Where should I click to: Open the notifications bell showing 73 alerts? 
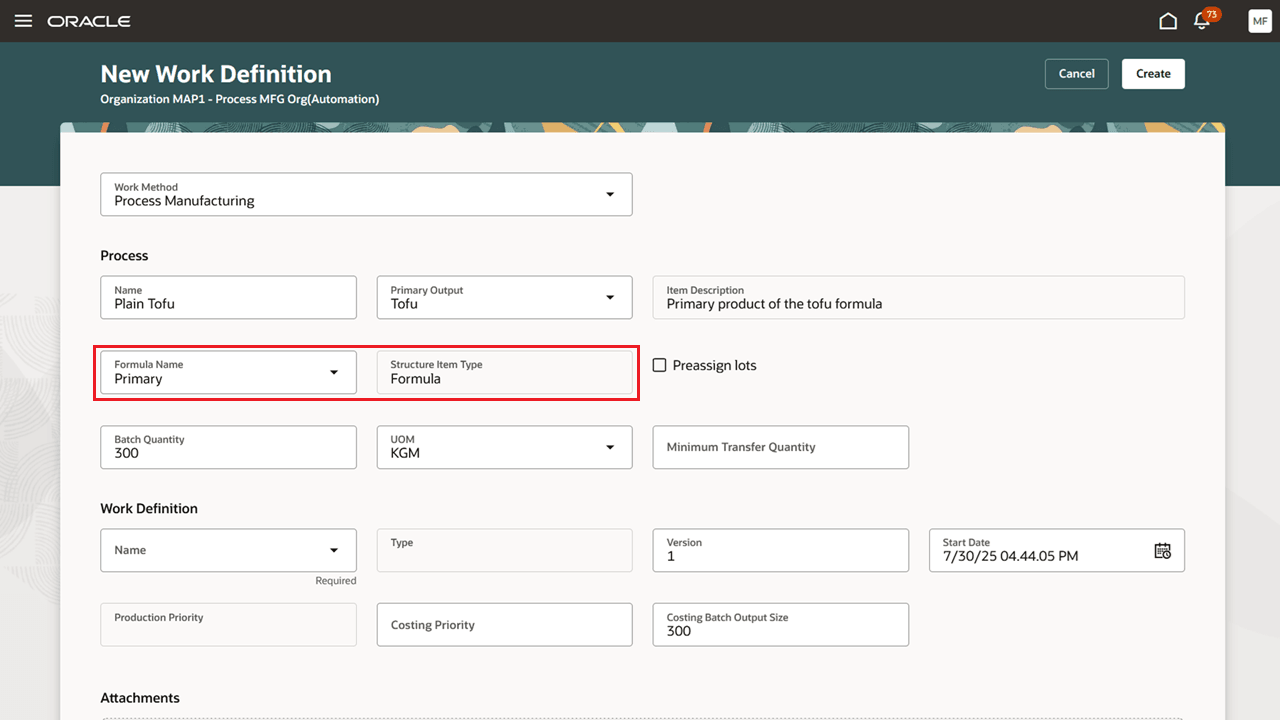1201,21
